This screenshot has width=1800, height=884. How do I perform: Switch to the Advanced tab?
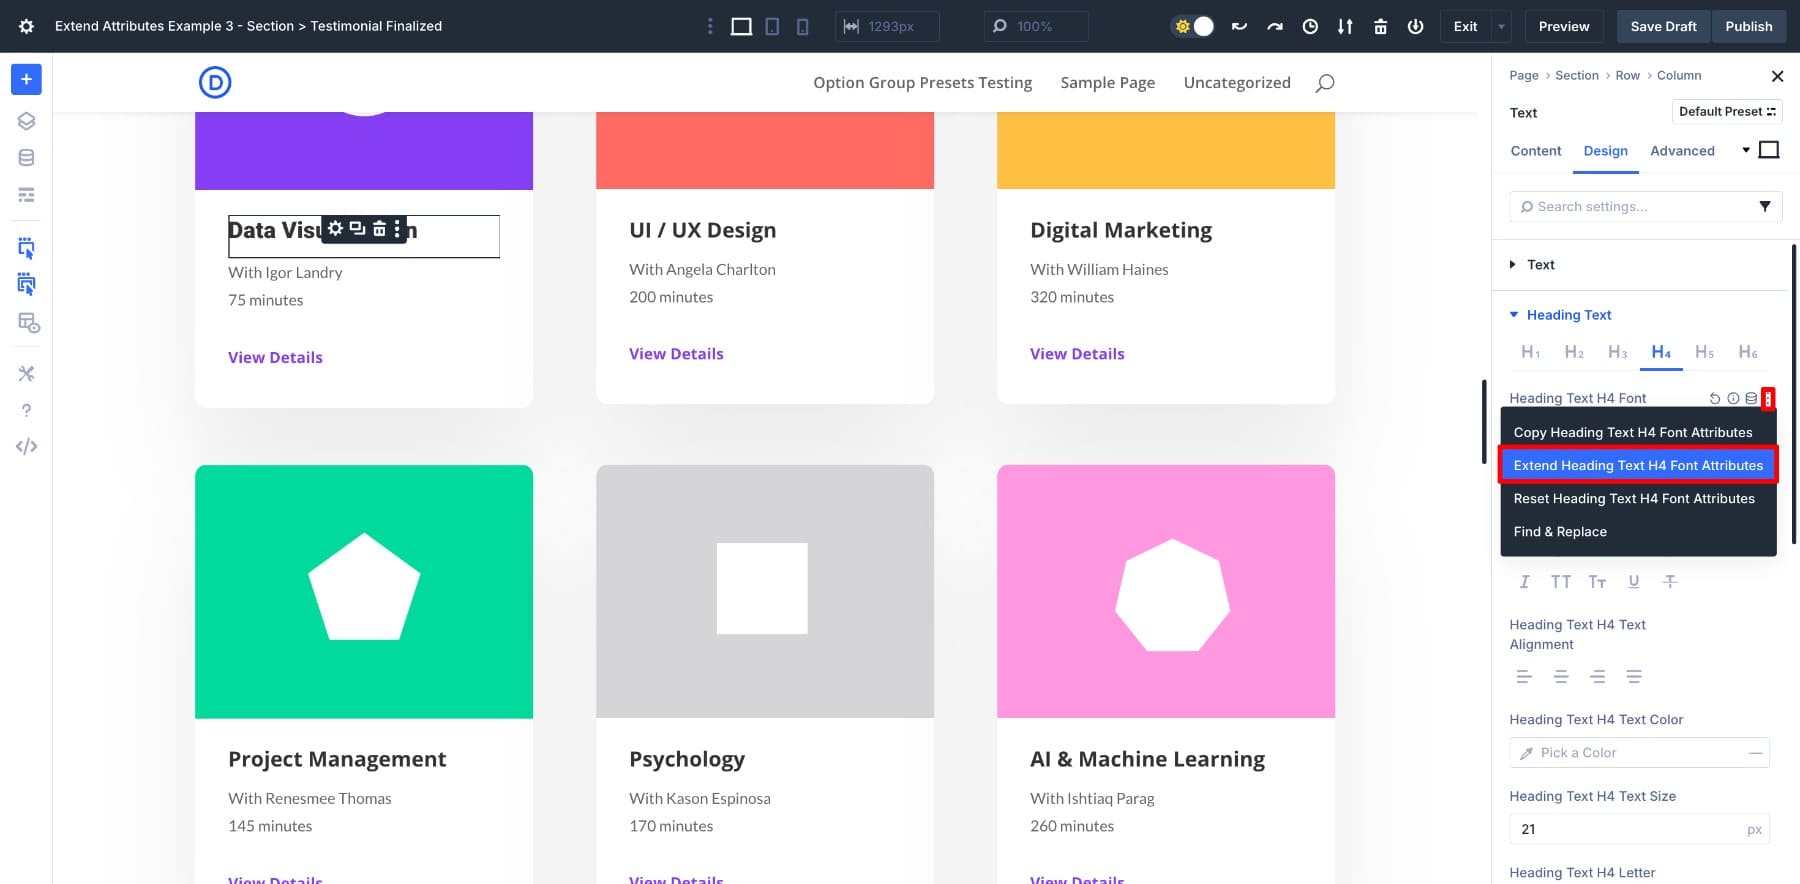[1681, 151]
